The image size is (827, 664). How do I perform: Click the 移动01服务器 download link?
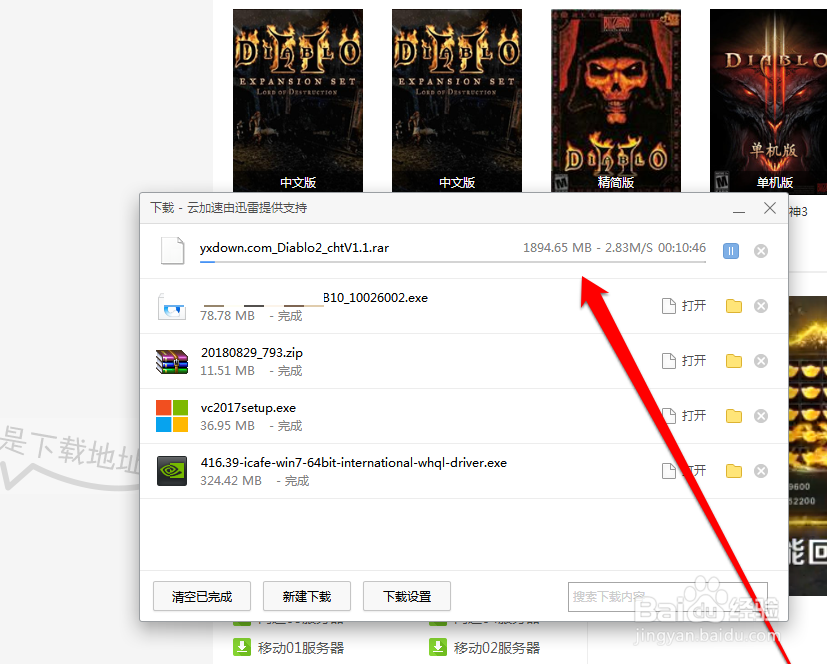[301, 648]
